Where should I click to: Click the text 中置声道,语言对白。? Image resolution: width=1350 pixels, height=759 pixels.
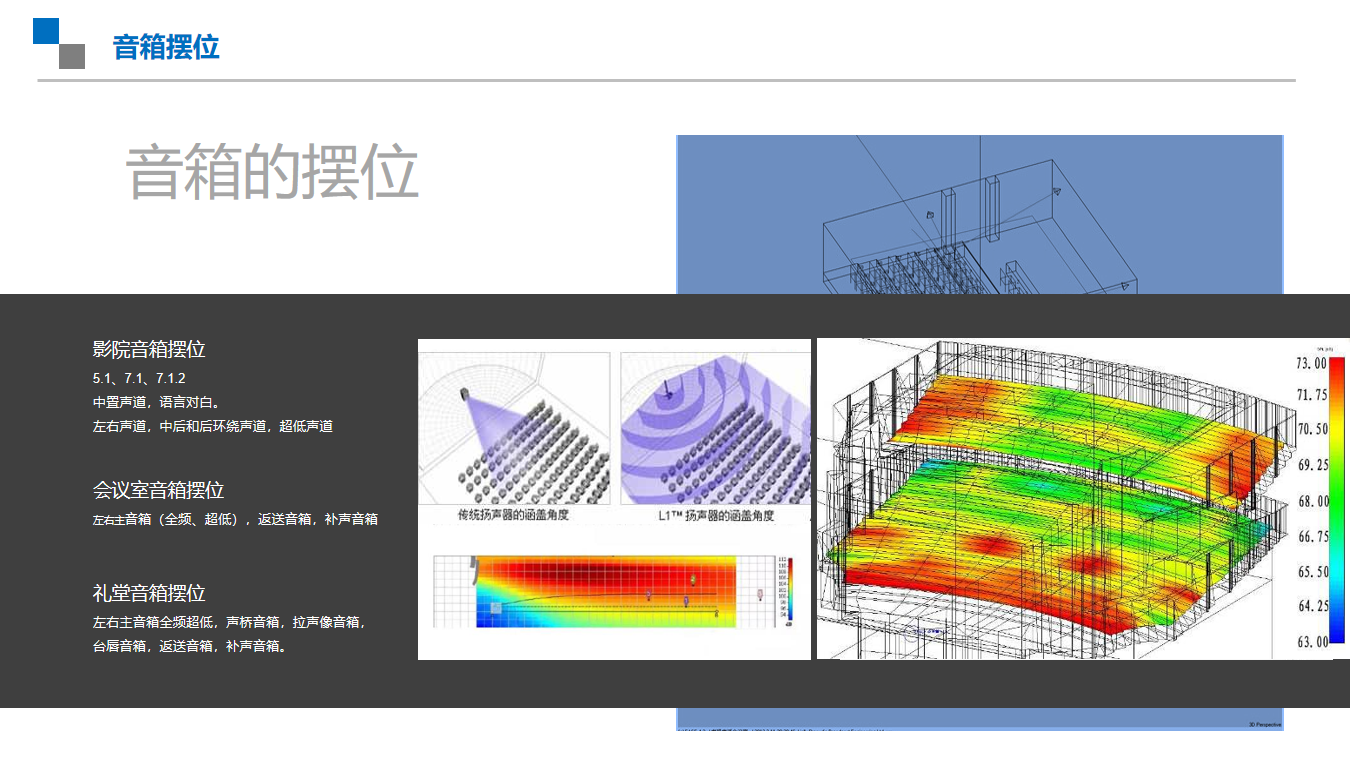[x=156, y=402]
